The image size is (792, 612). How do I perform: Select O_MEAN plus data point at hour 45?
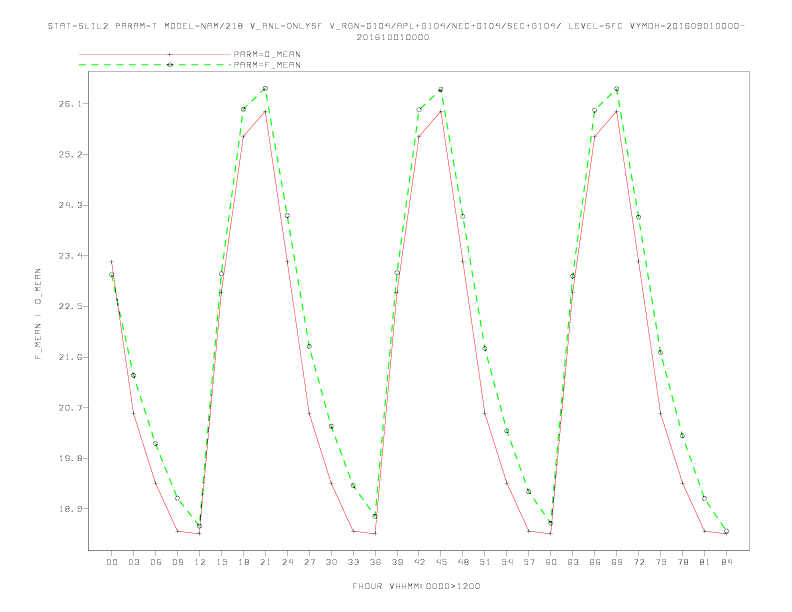coord(441,111)
